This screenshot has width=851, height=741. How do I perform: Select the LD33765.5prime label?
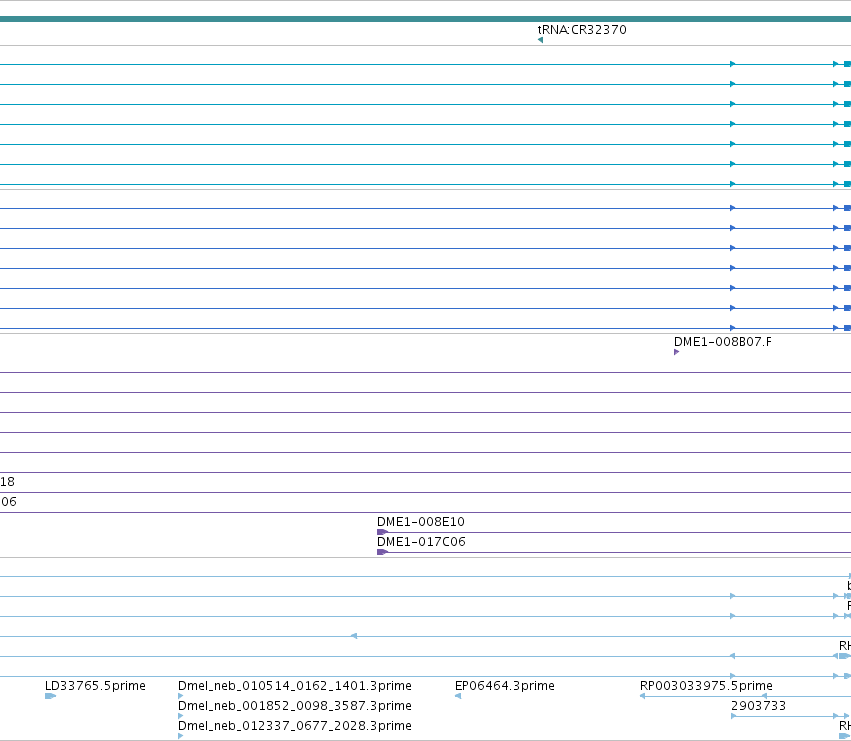click(x=96, y=686)
